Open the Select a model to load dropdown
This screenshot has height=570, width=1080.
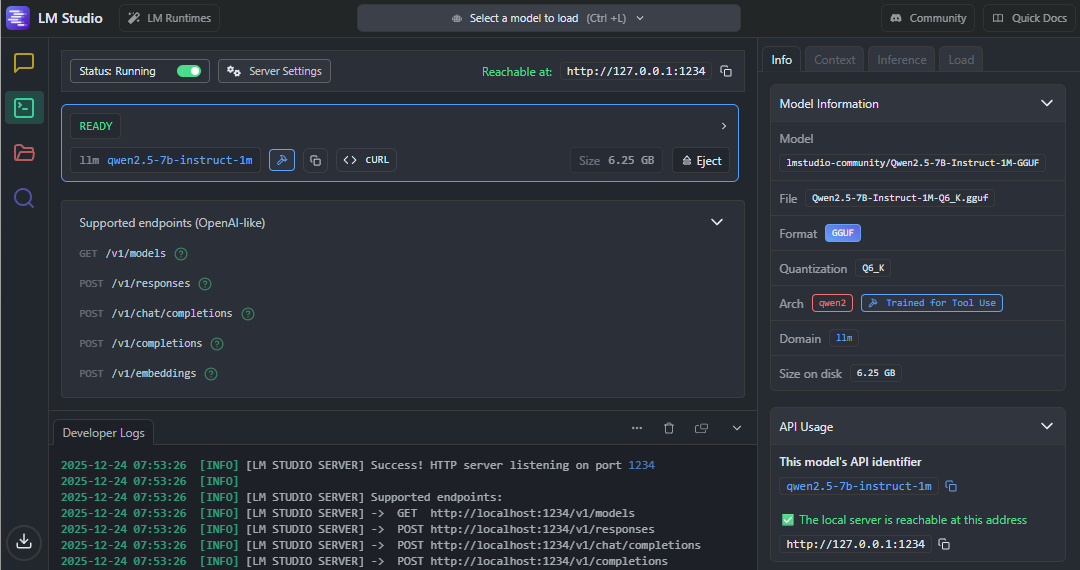pyautogui.click(x=548, y=18)
